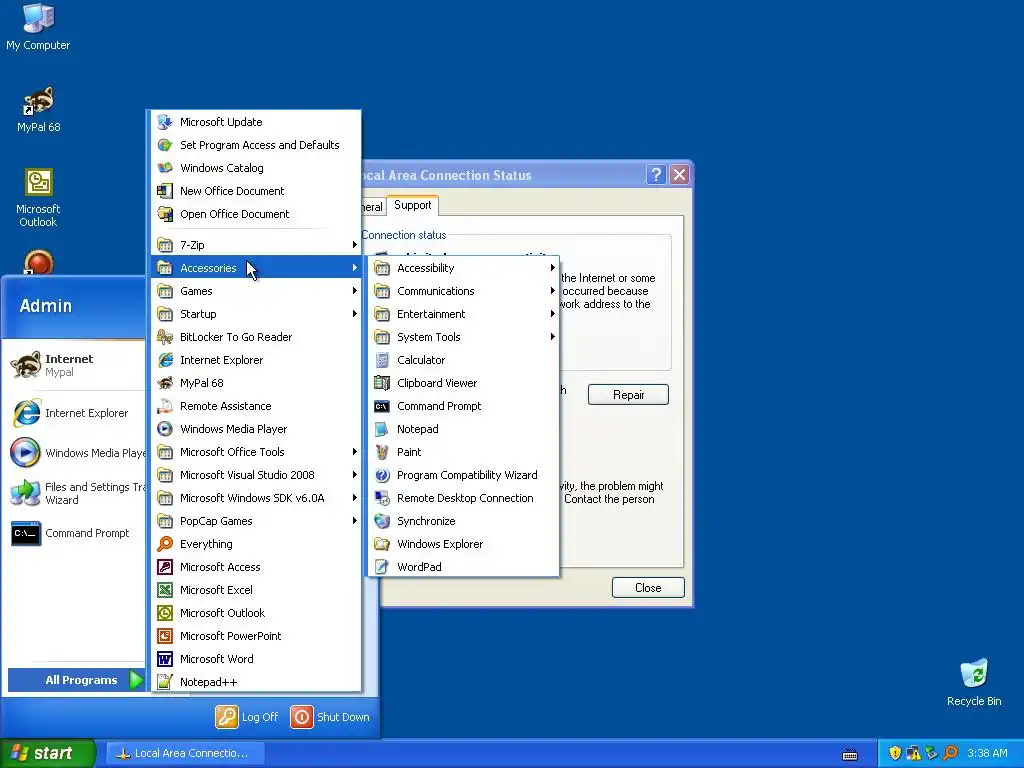1024x768 pixels.
Task: Launch Remote Desktop Connection
Action: pyautogui.click(x=464, y=498)
